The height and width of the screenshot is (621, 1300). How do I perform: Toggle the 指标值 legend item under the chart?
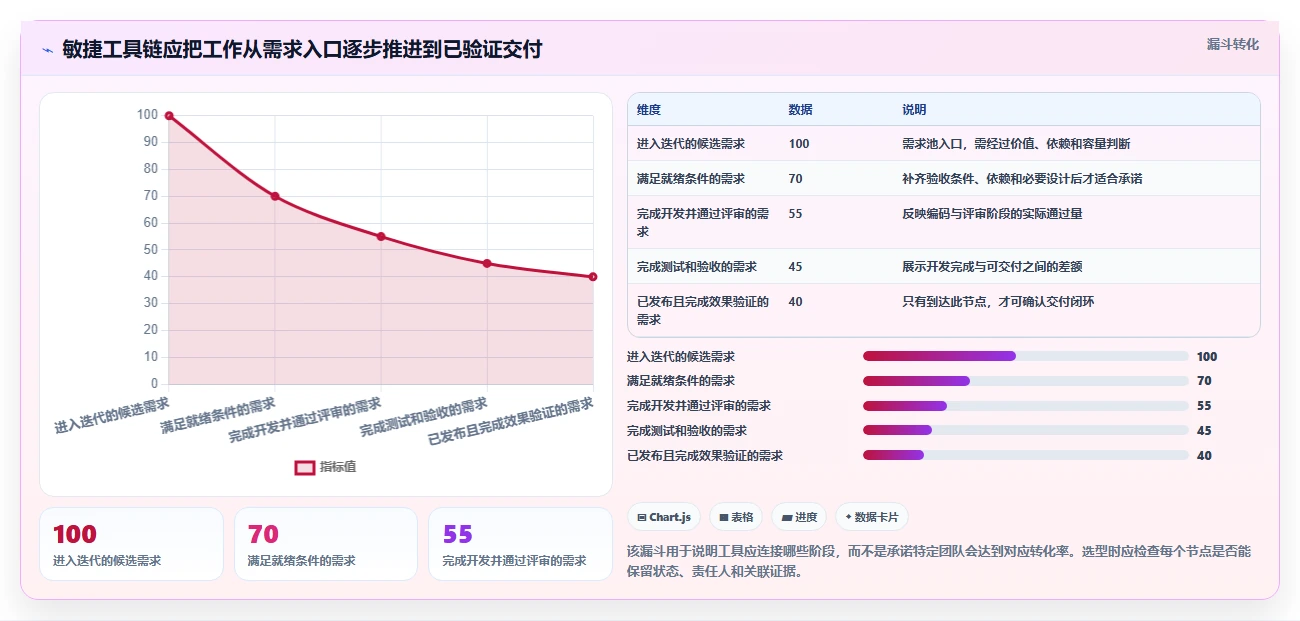325,467
